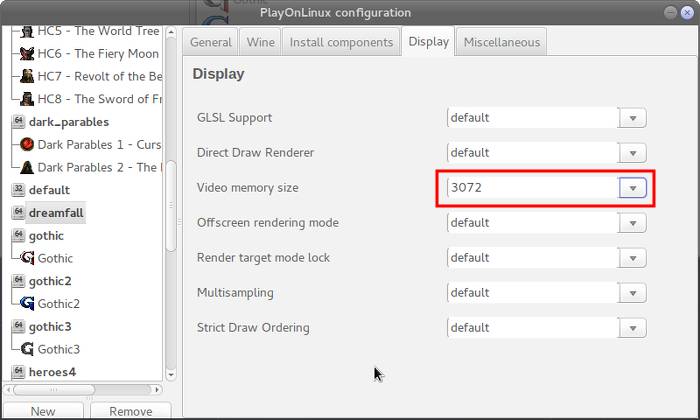Minimize the PlayOnLinux configuration window
The height and width of the screenshot is (420, 700).
pos(670,12)
